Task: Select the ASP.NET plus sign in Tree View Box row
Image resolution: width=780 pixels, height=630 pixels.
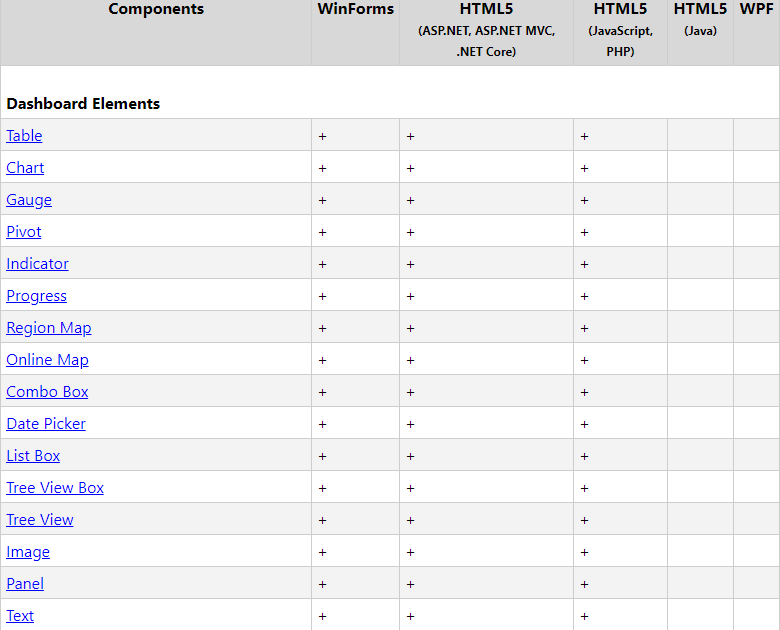Action: [x=410, y=488]
